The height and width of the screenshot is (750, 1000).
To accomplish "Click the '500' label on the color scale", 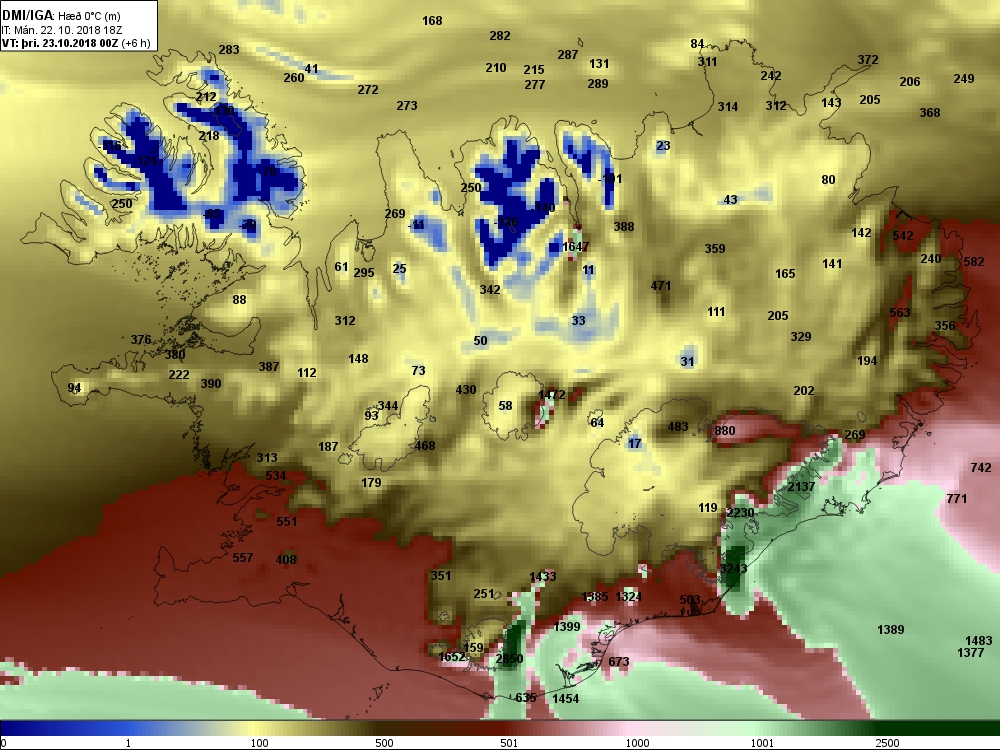I will pyautogui.click(x=384, y=743).
